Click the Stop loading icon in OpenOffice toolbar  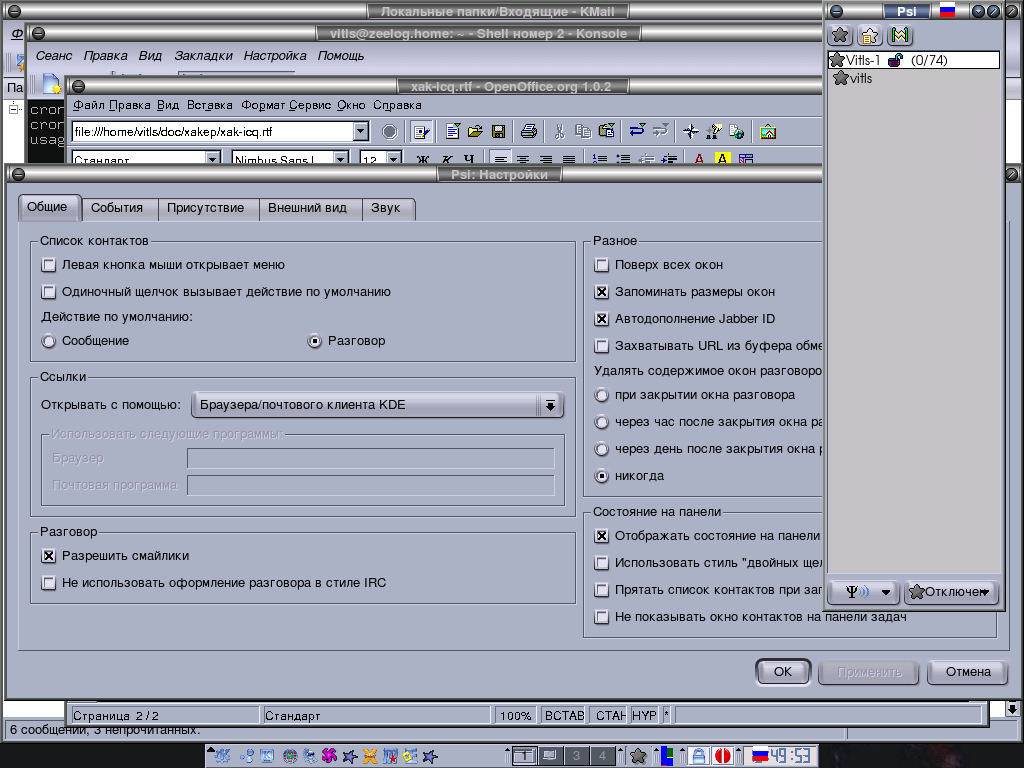coord(390,132)
